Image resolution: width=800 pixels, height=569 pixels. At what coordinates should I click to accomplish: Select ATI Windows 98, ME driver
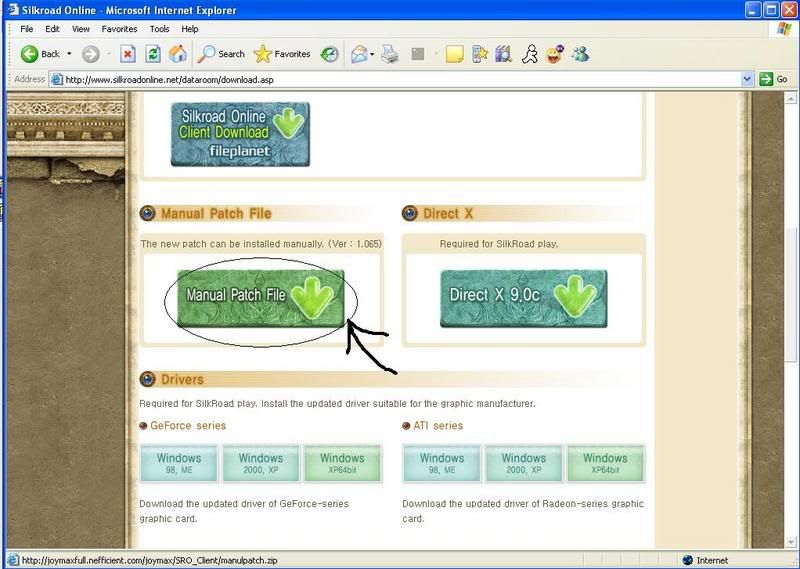[x=442, y=463]
